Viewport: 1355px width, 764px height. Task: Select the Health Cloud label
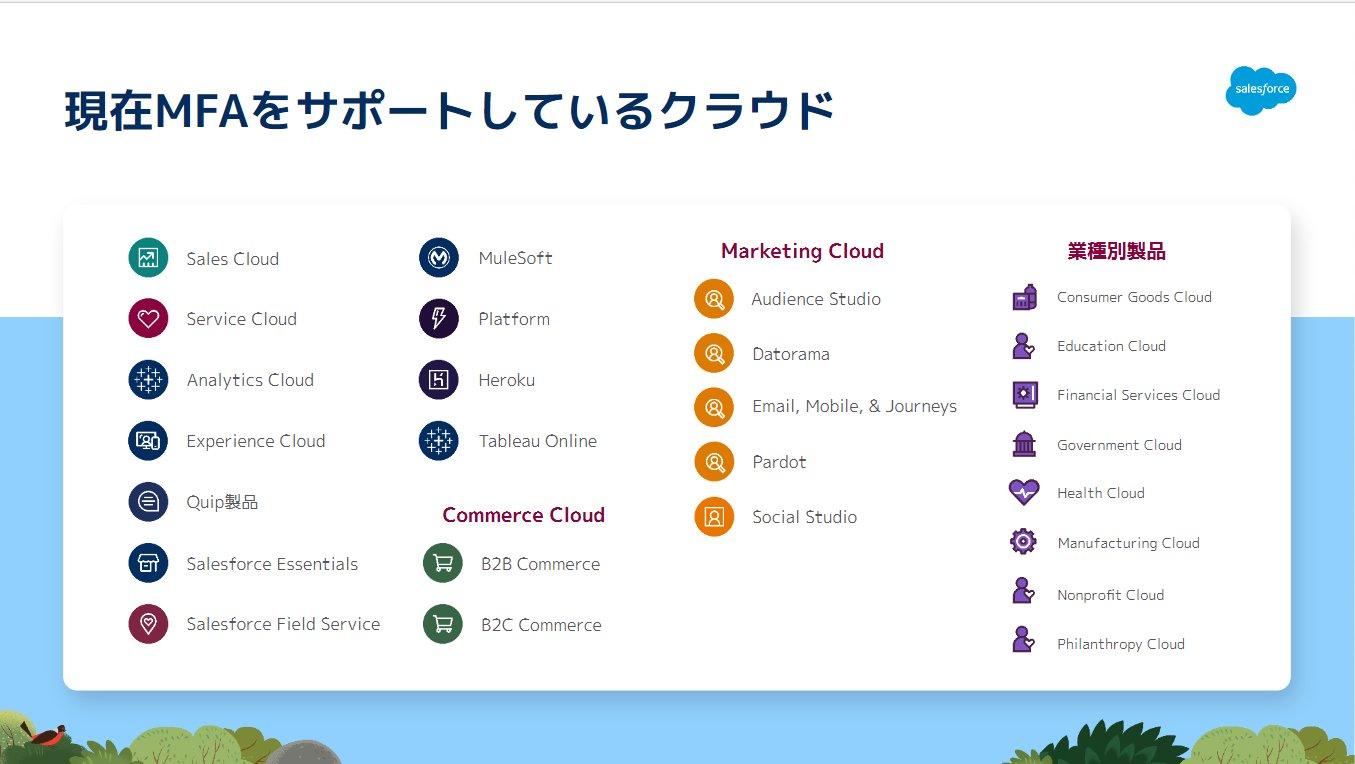[1100, 493]
